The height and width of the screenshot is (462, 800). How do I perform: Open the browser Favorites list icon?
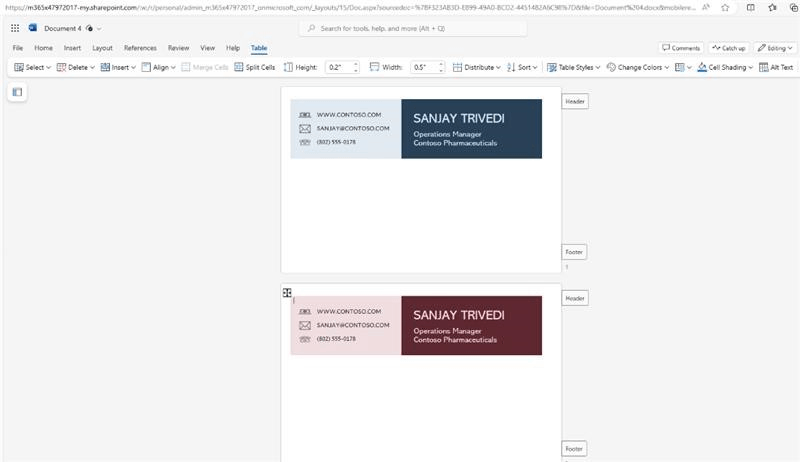click(x=772, y=8)
